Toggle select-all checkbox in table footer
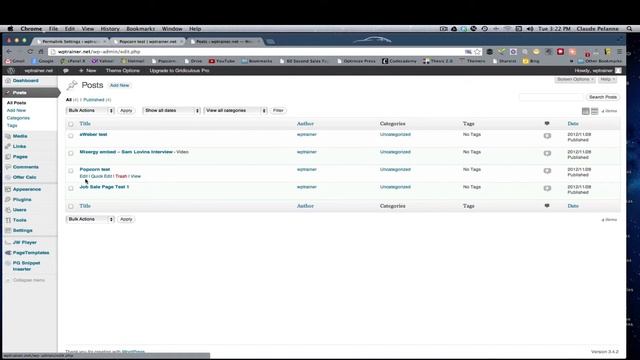The image size is (640, 360). tap(71, 206)
